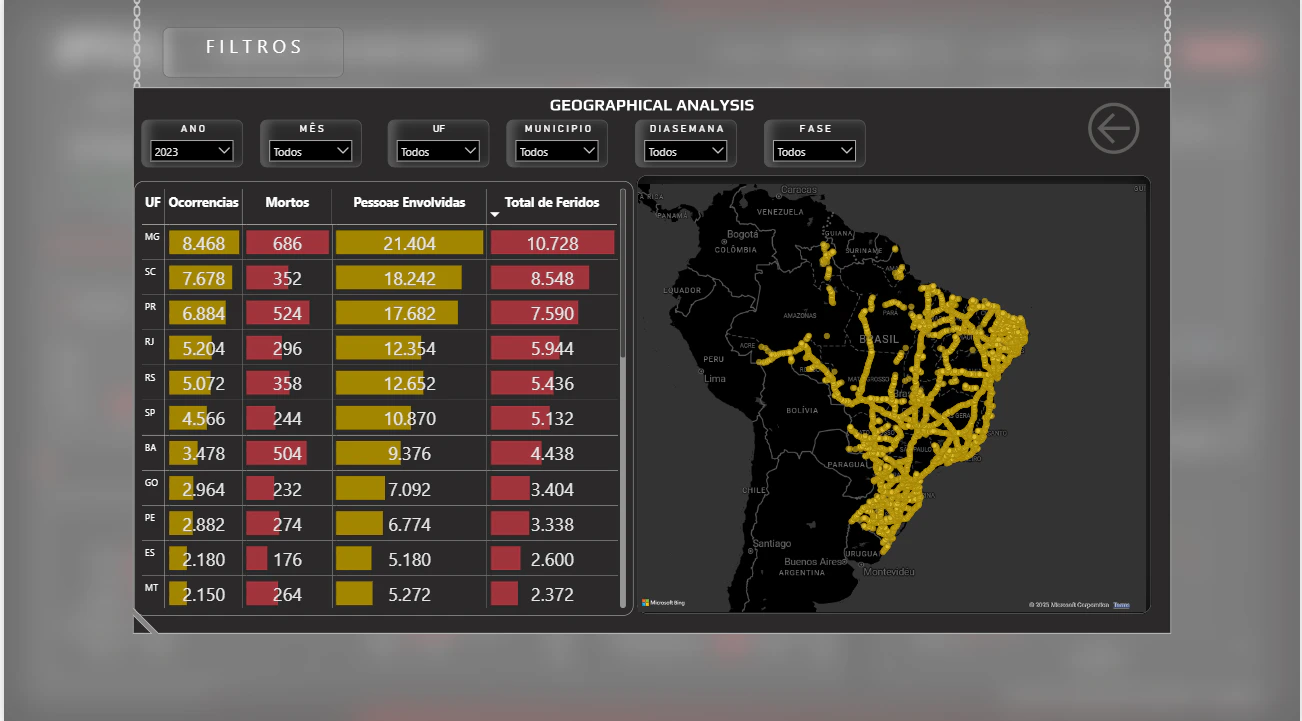The width and height of the screenshot is (1302, 721).
Task: Click the sort arrow under Total de Feridos
Action: (494, 215)
